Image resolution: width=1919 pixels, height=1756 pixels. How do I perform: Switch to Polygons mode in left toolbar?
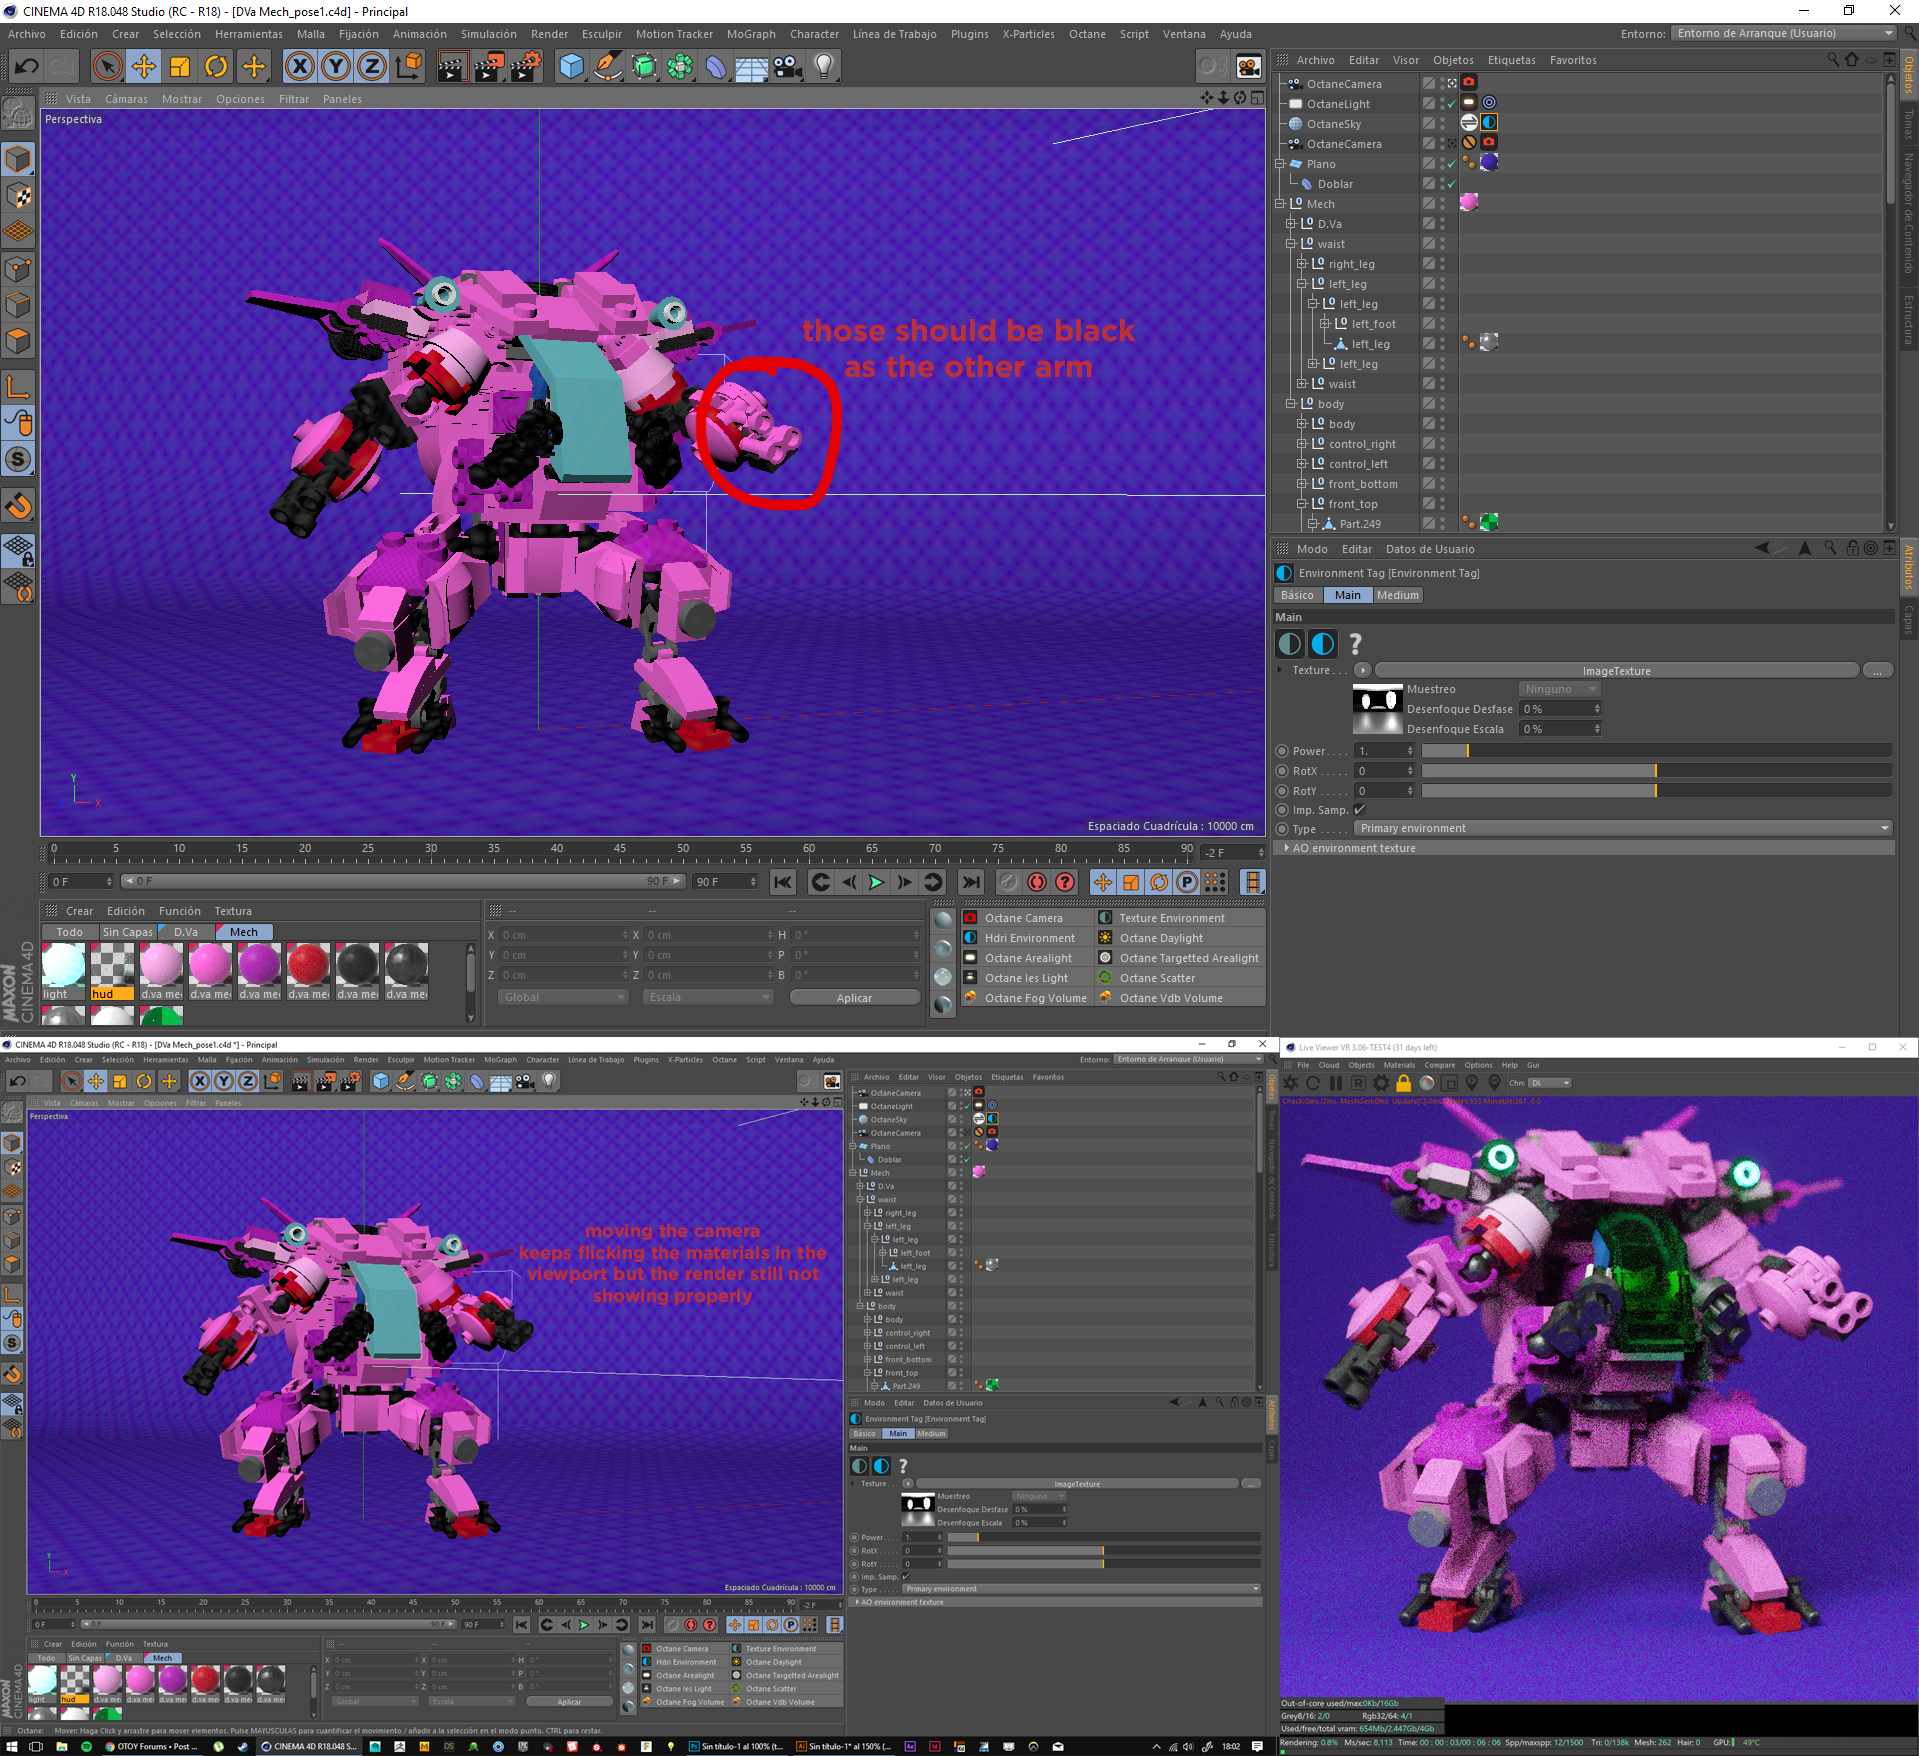click(18, 342)
